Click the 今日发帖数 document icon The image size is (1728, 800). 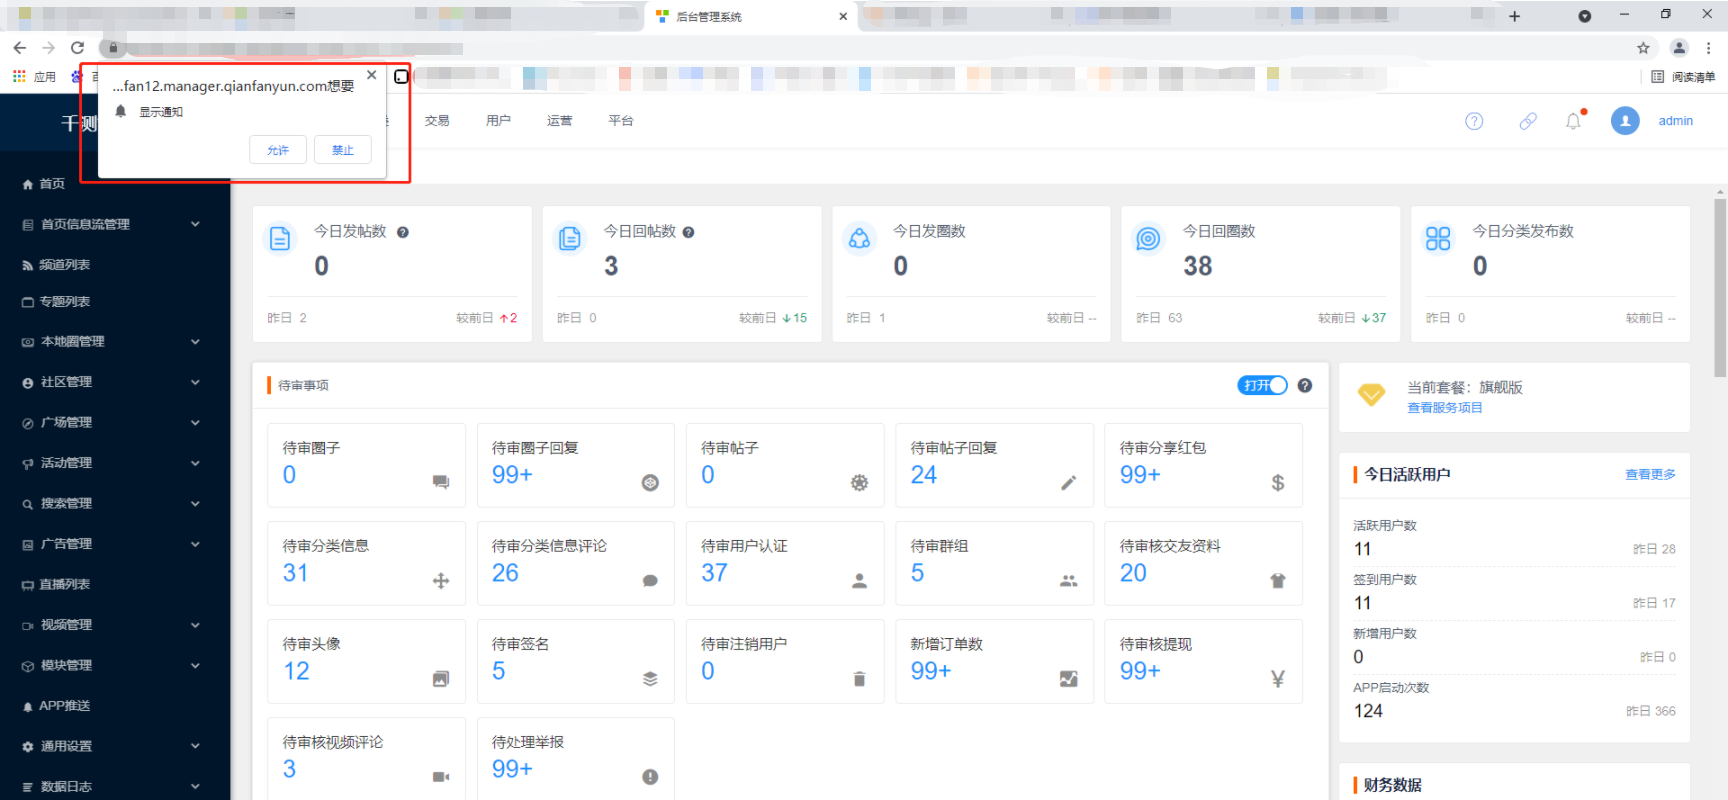[281, 239]
